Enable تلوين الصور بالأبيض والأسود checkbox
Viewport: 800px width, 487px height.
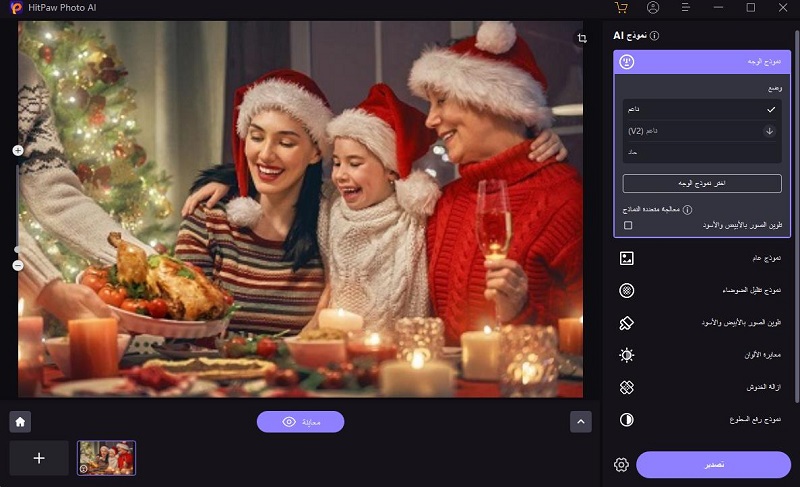click(628, 226)
